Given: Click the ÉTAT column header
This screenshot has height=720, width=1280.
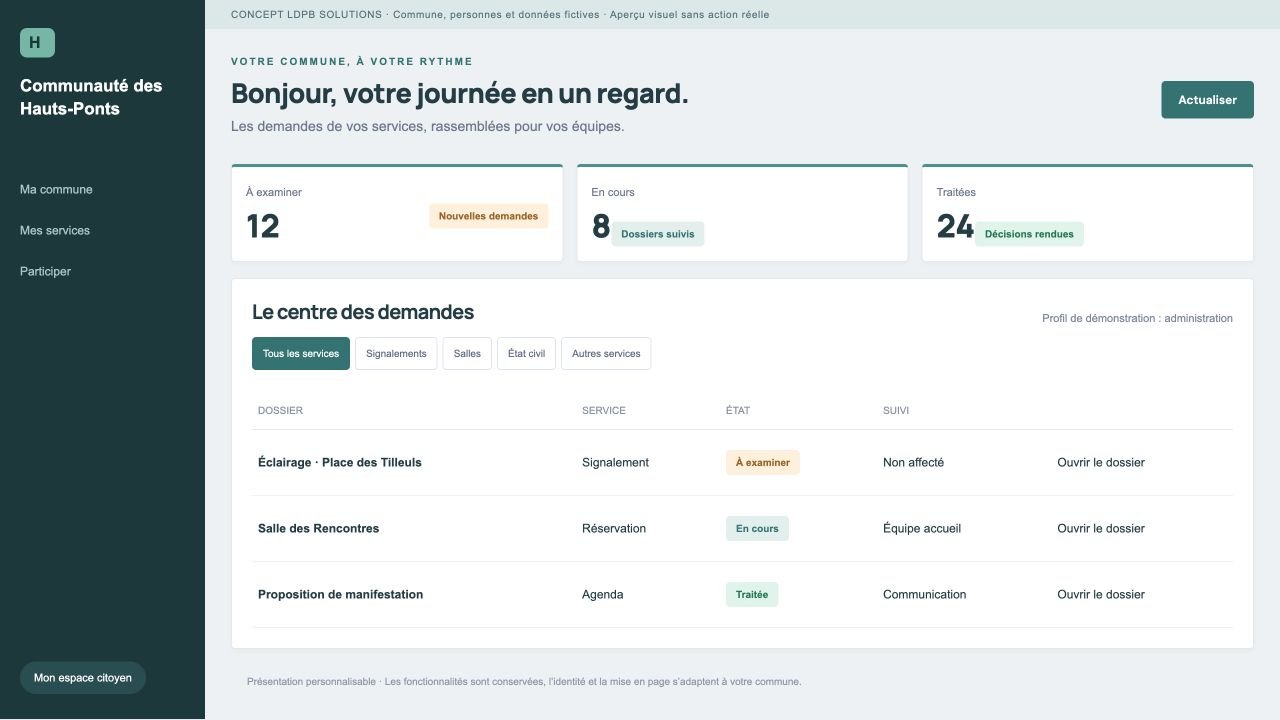Looking at the screenshot, I should coord(738,411).
